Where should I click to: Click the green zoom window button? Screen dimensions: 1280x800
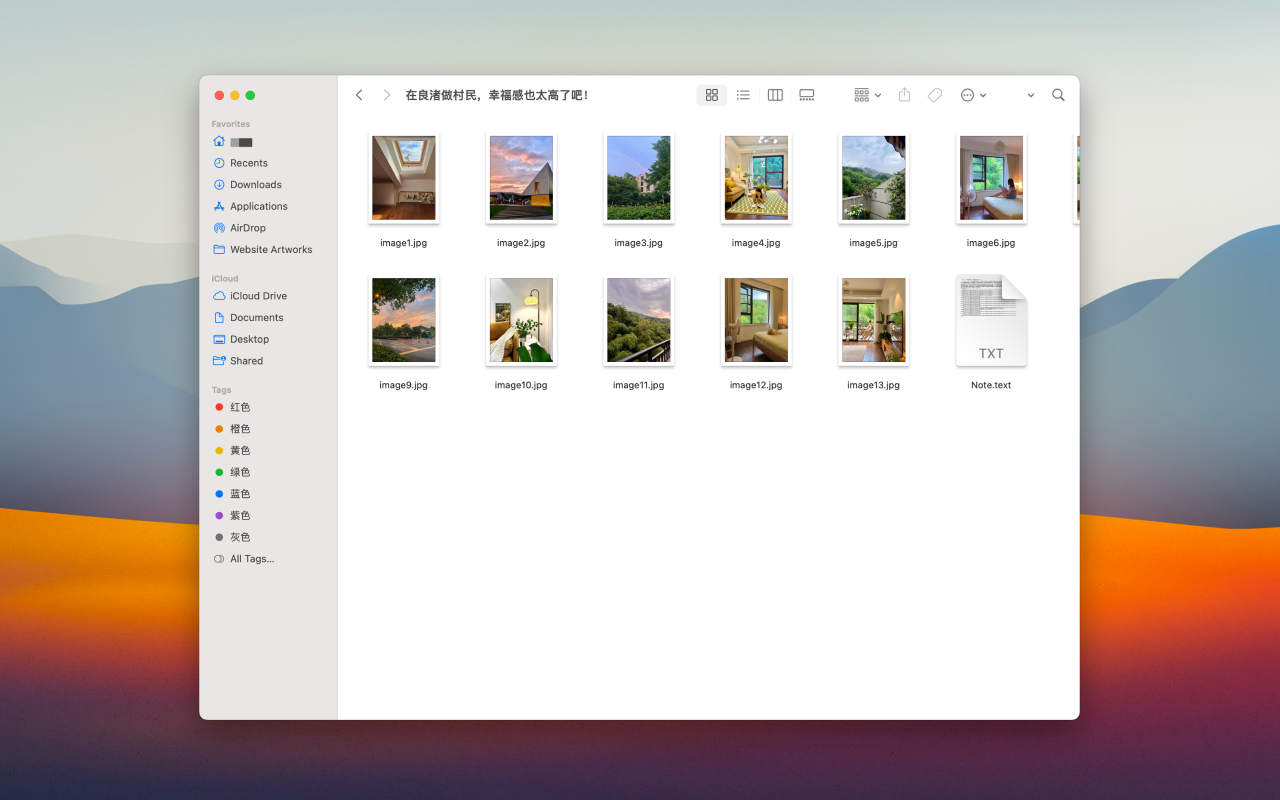250,95
